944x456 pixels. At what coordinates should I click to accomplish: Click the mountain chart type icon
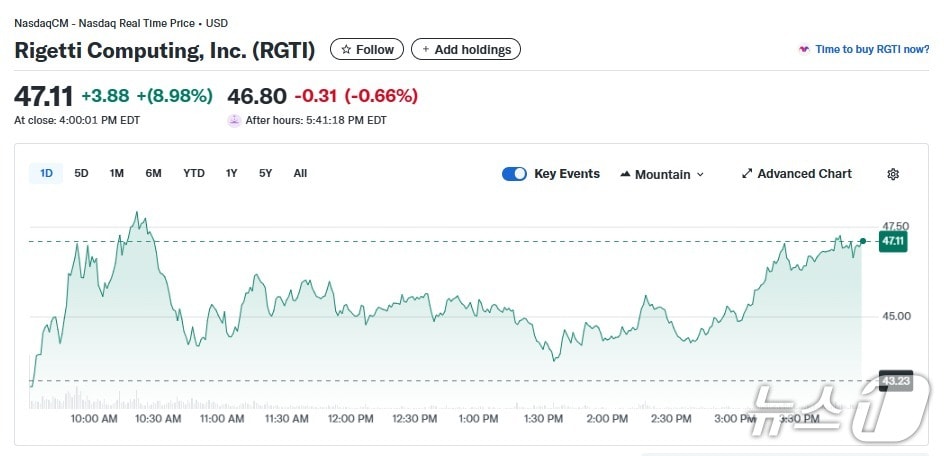(625, 174)
